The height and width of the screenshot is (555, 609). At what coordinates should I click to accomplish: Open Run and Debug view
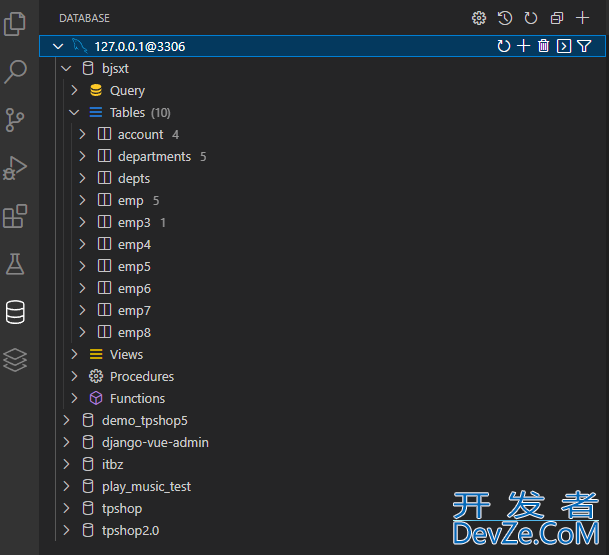coord(15,168)
